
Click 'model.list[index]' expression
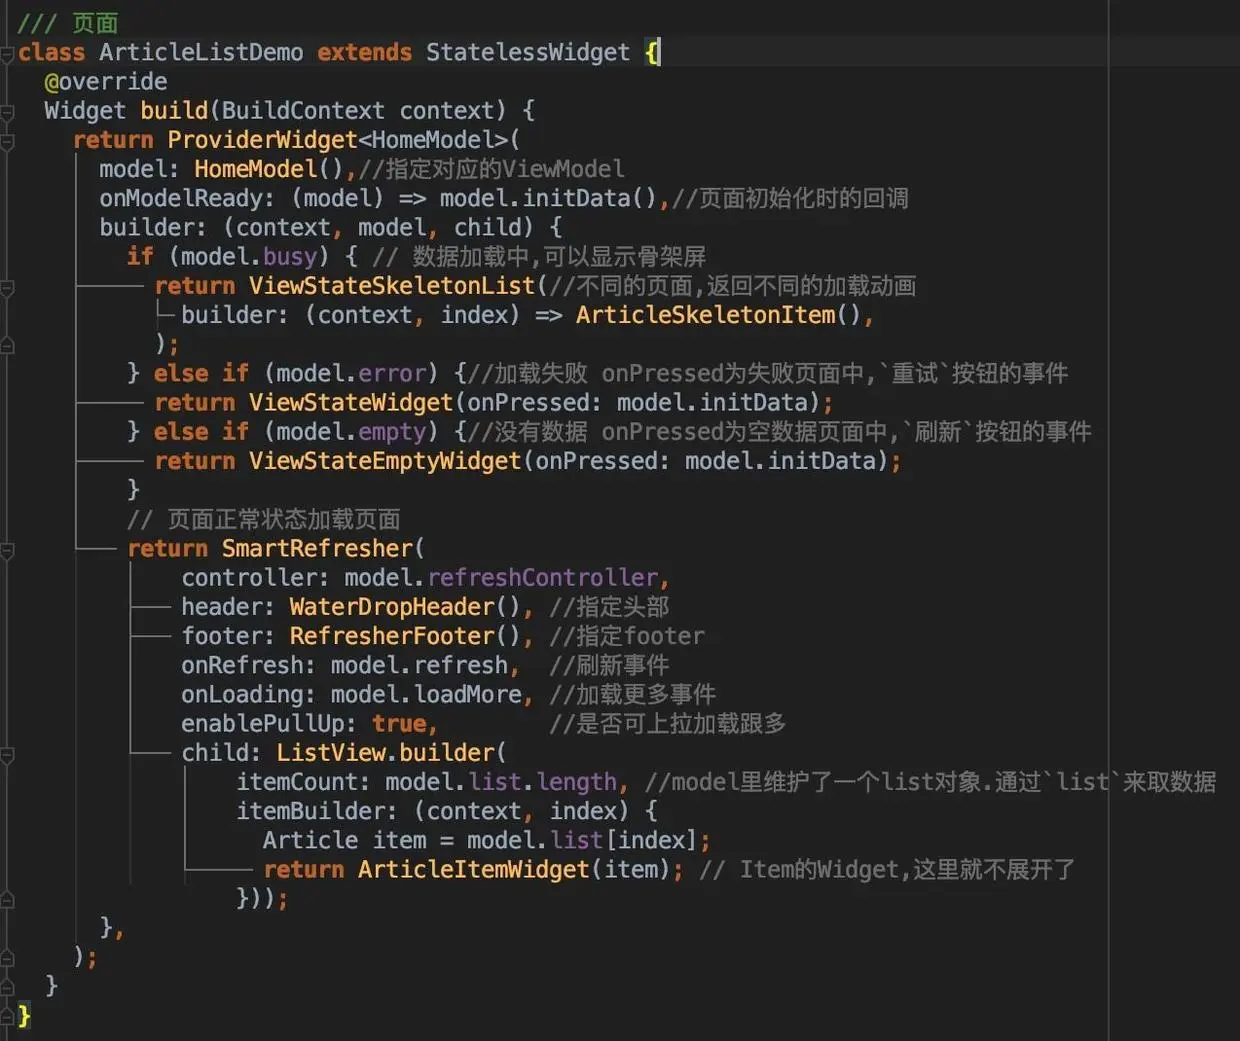[x=582, y=841]
